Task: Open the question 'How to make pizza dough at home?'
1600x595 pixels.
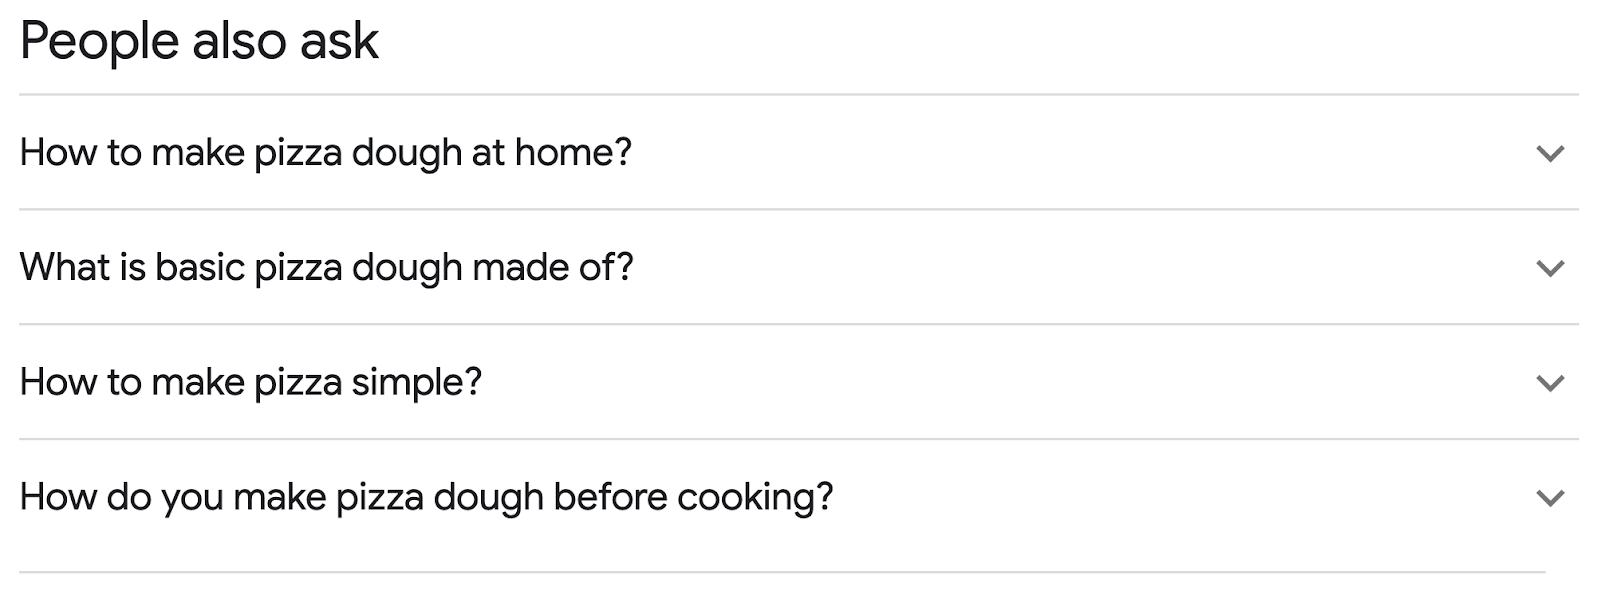Action: 328,152
